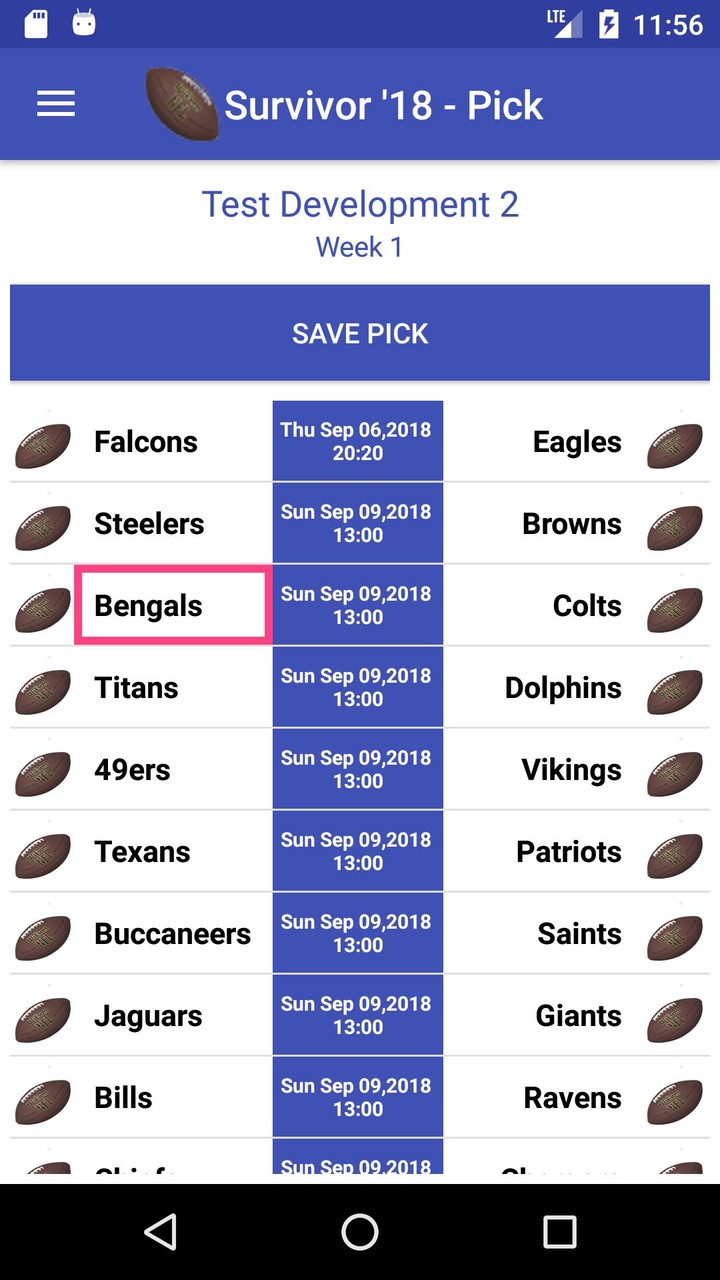
Task: Tap the Android home button
Action: pos(360,1232)
